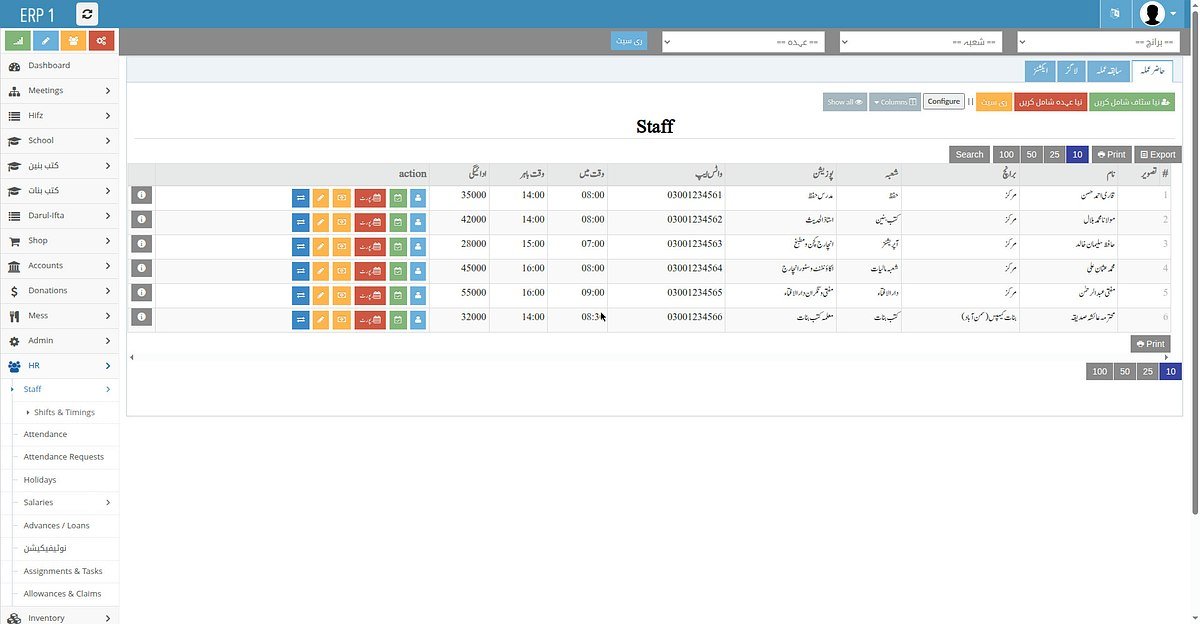Click the info icon on the 45000 row
This screenshot has width=1200, height=625.
click(141, 267)
